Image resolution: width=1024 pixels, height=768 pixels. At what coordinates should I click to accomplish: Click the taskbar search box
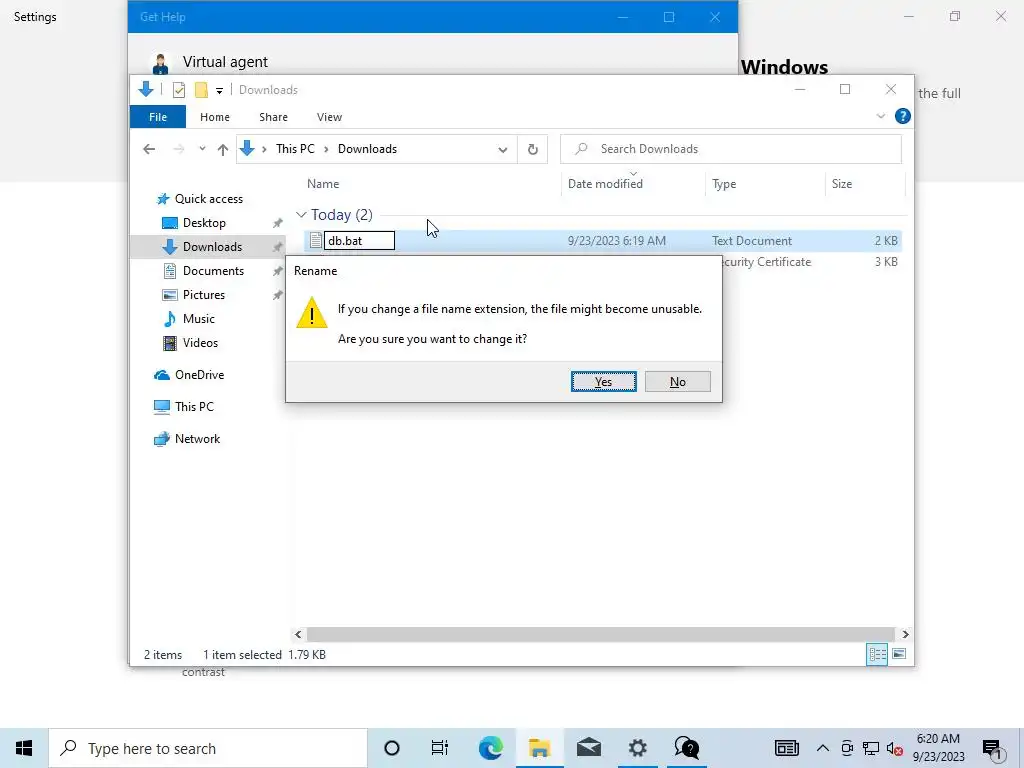point(208,748)
